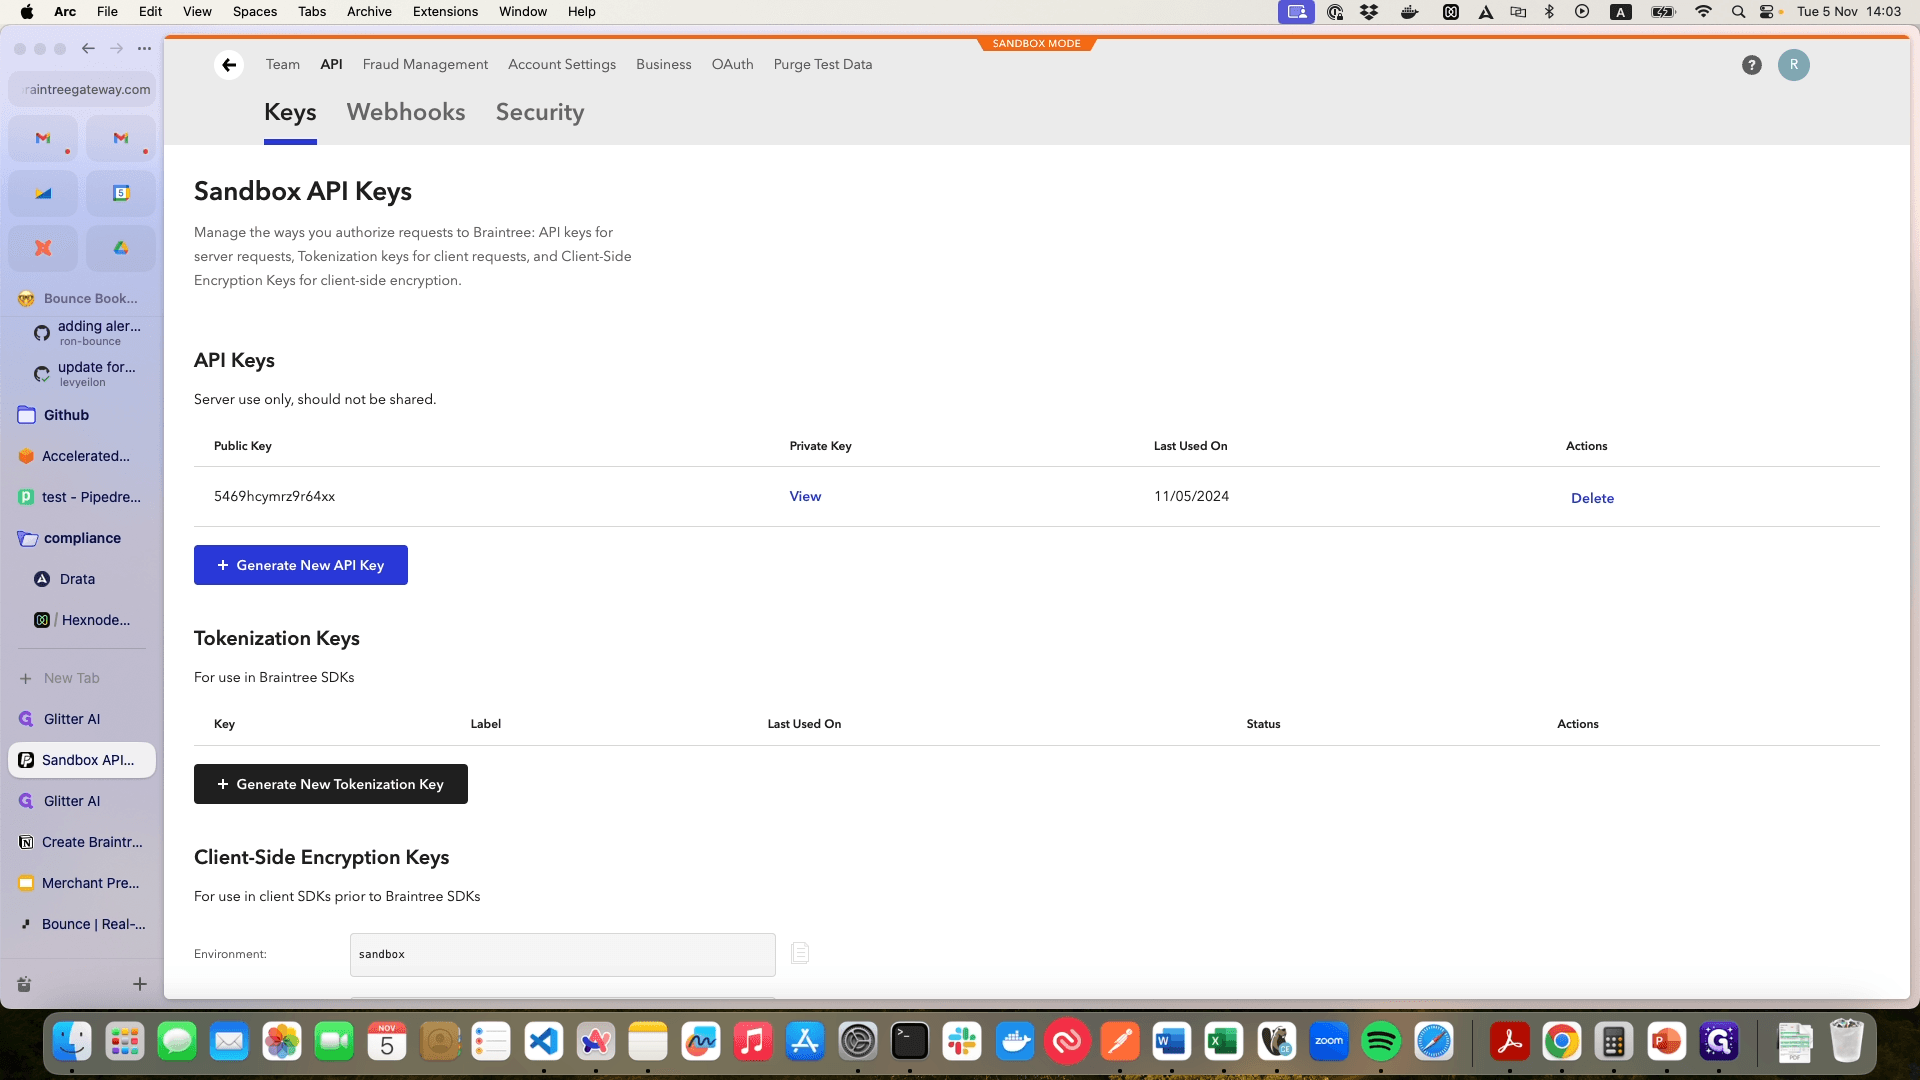
Task: Open Bounce | Real-... tab in sidebar
Action: coord(82,924)
